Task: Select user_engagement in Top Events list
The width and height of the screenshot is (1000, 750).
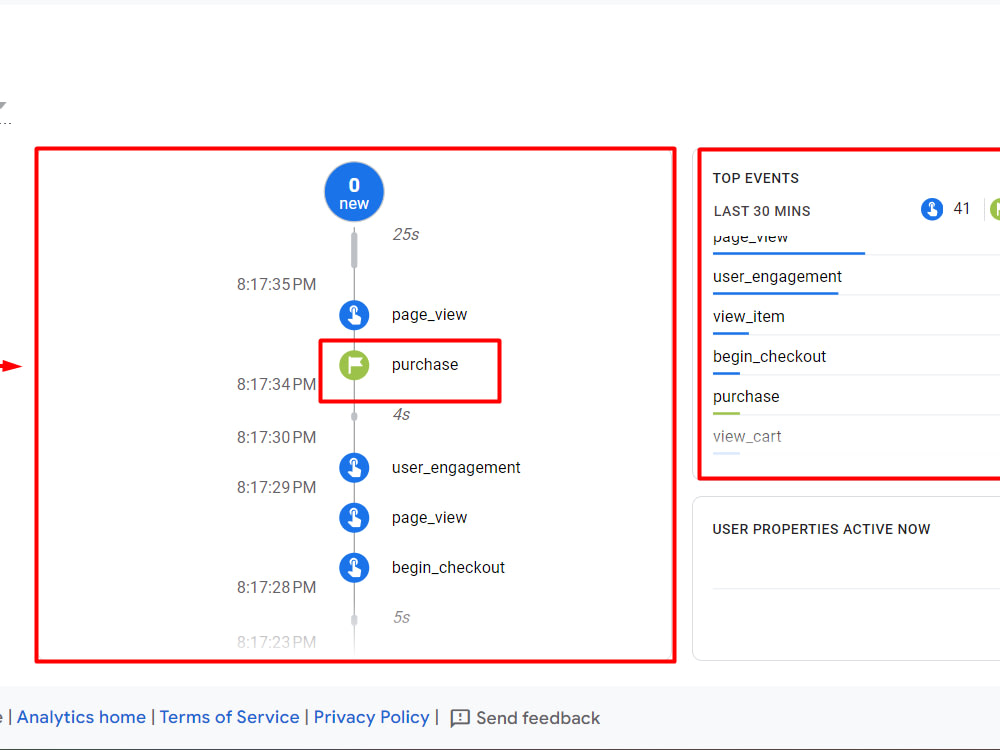Action: click(777, 277)
